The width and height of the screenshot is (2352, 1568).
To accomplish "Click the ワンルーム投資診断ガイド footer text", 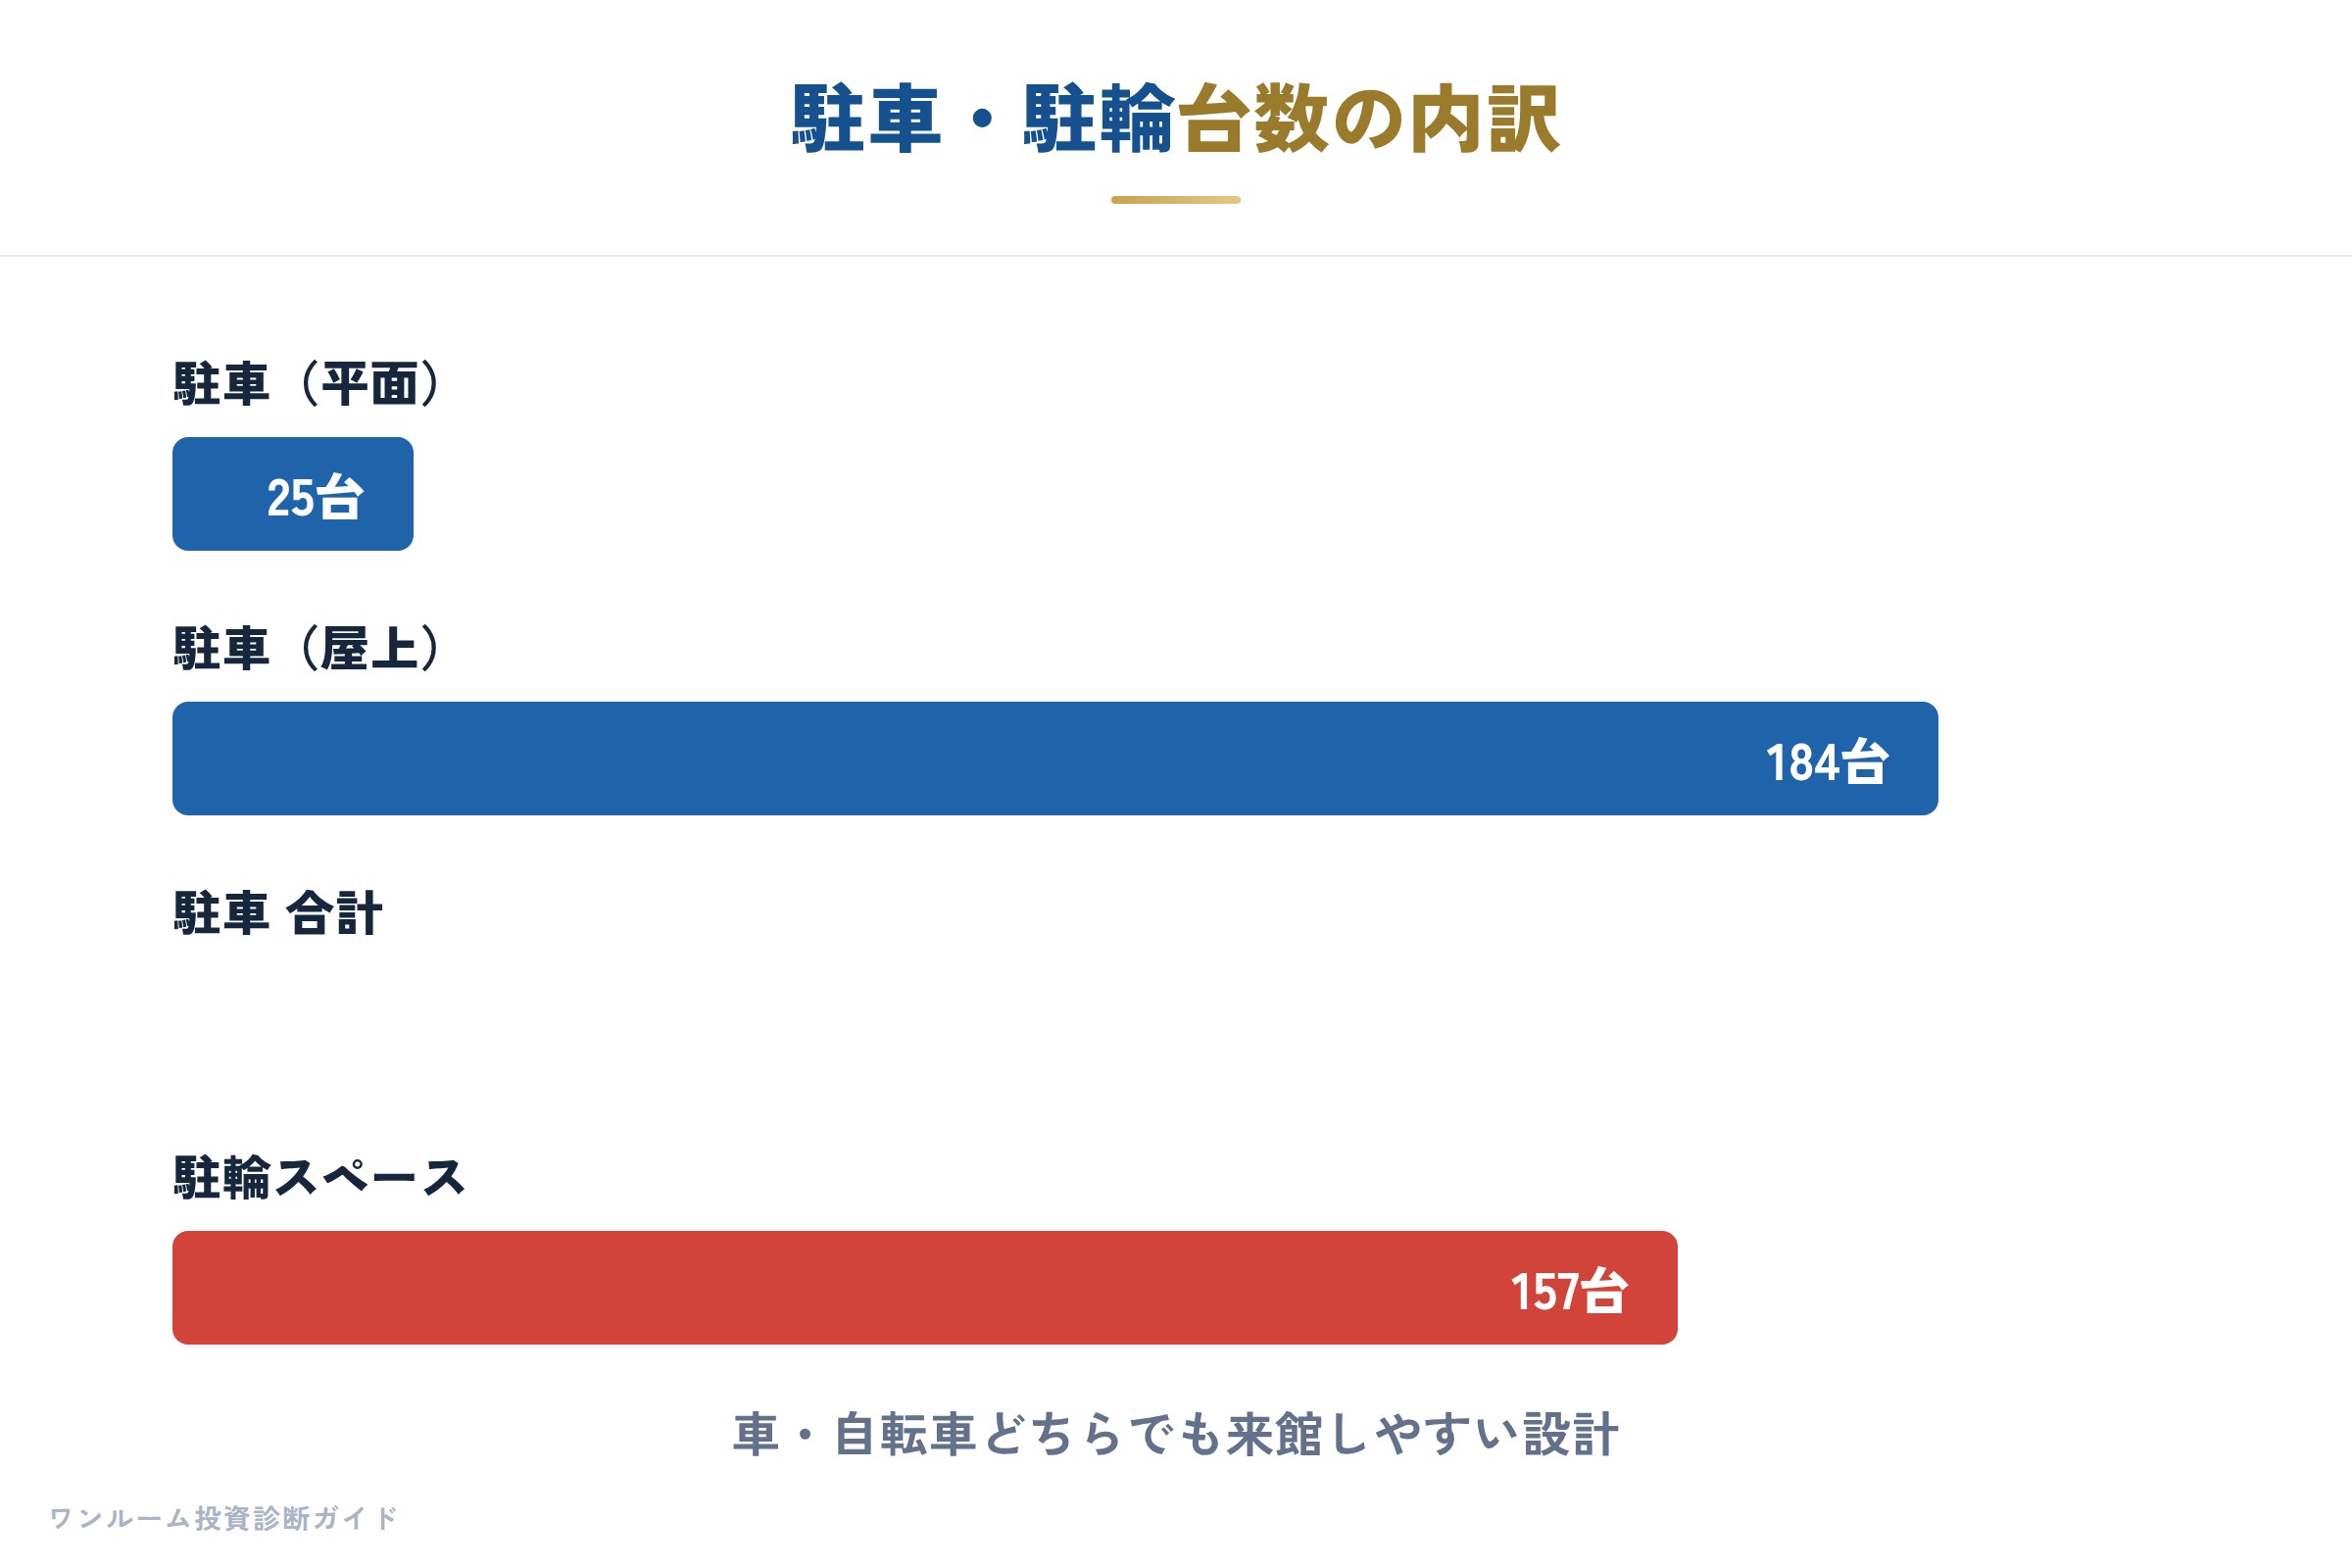I will click(224, 1518).
